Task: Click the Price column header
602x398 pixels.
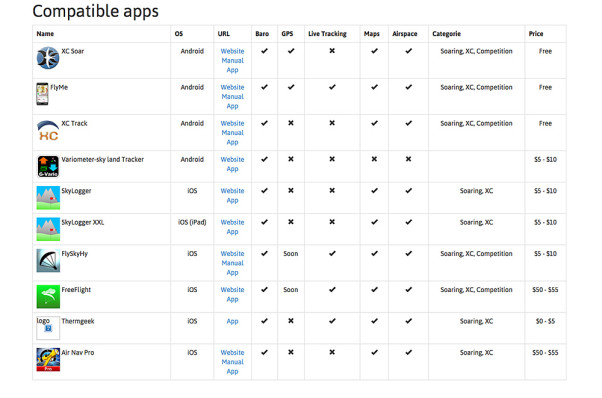Action: pos(536,34)
